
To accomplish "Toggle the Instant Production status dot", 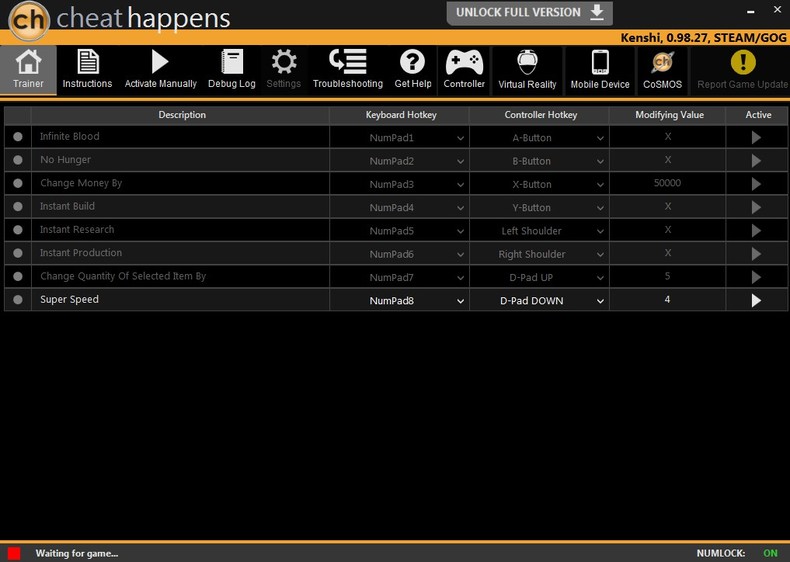I will pyautogui.click(x=18, y=253).
